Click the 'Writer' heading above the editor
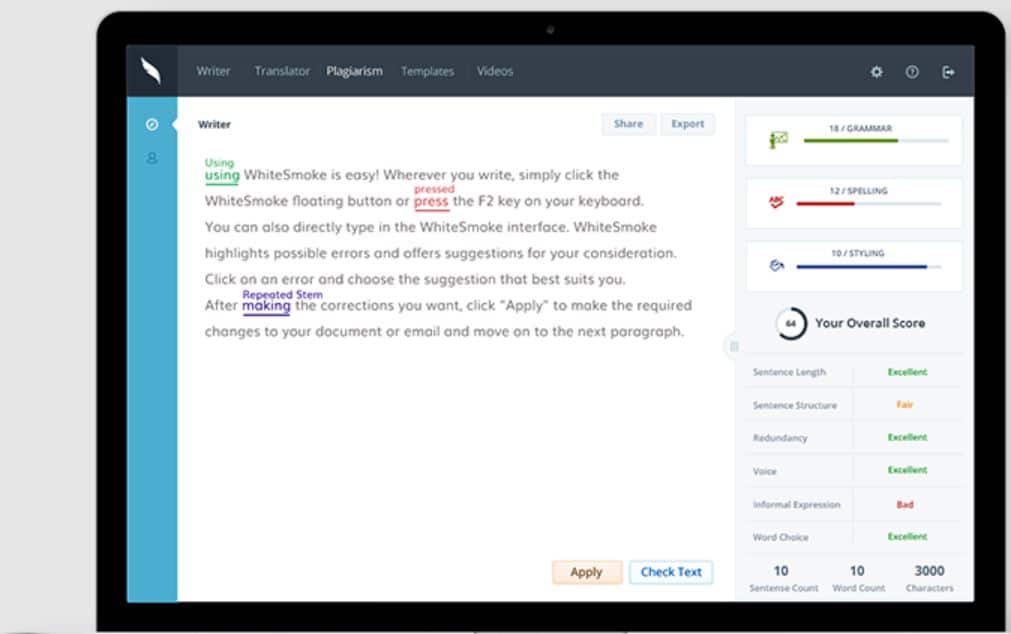 click(x=214, y=124)
